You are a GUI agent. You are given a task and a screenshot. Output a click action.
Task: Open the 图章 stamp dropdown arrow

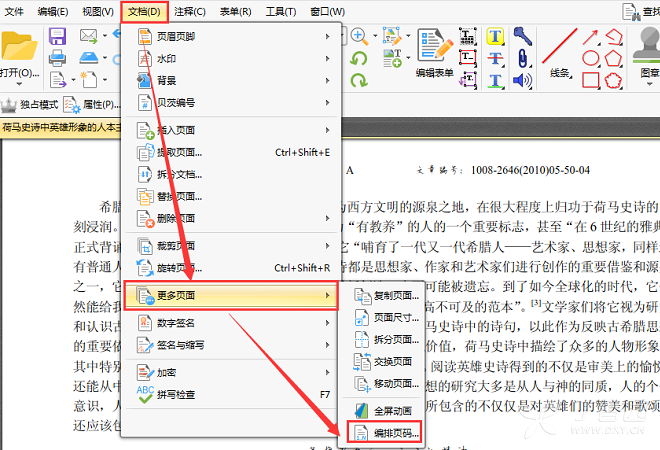pos(649,83)
